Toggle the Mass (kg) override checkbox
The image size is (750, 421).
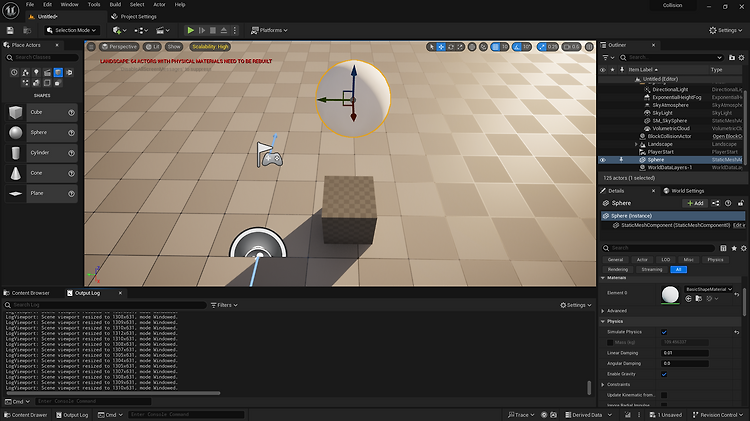(610, 343)
